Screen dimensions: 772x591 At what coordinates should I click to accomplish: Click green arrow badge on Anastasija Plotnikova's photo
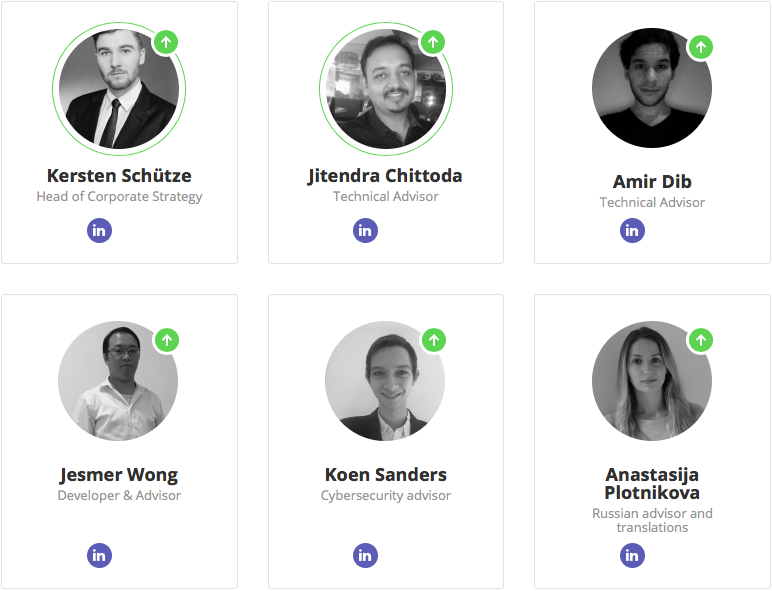[701, 340]
